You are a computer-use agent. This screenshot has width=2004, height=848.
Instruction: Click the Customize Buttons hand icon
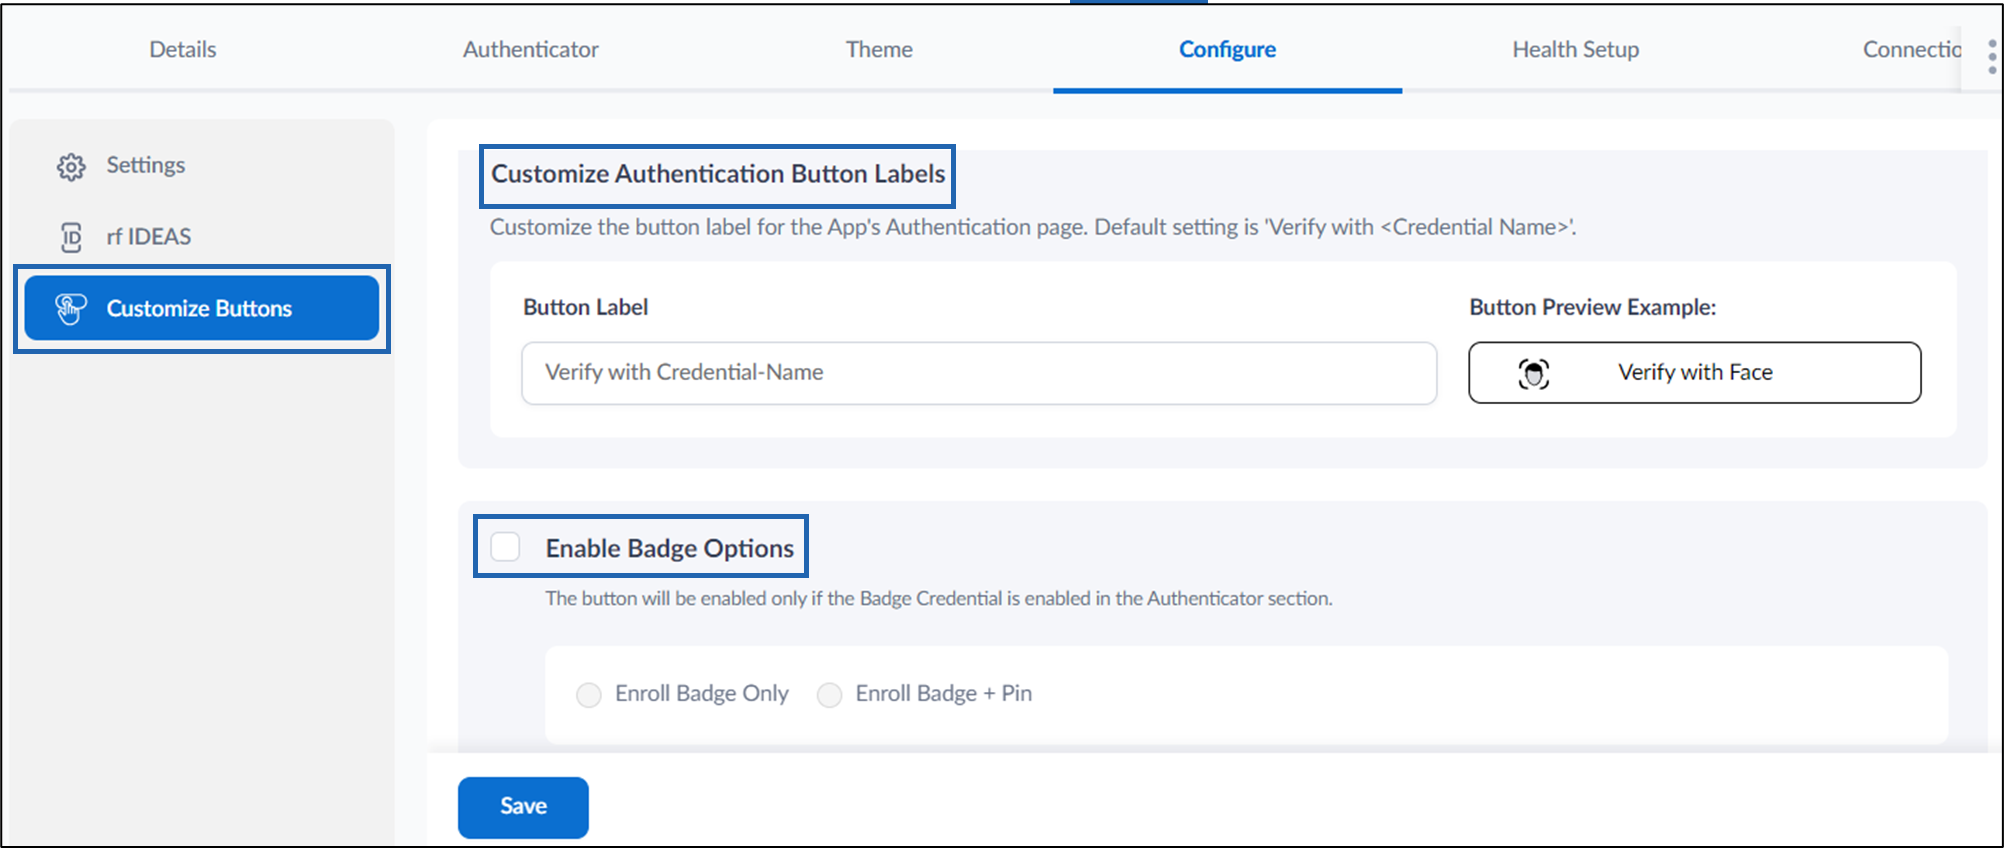click(71, 309)
